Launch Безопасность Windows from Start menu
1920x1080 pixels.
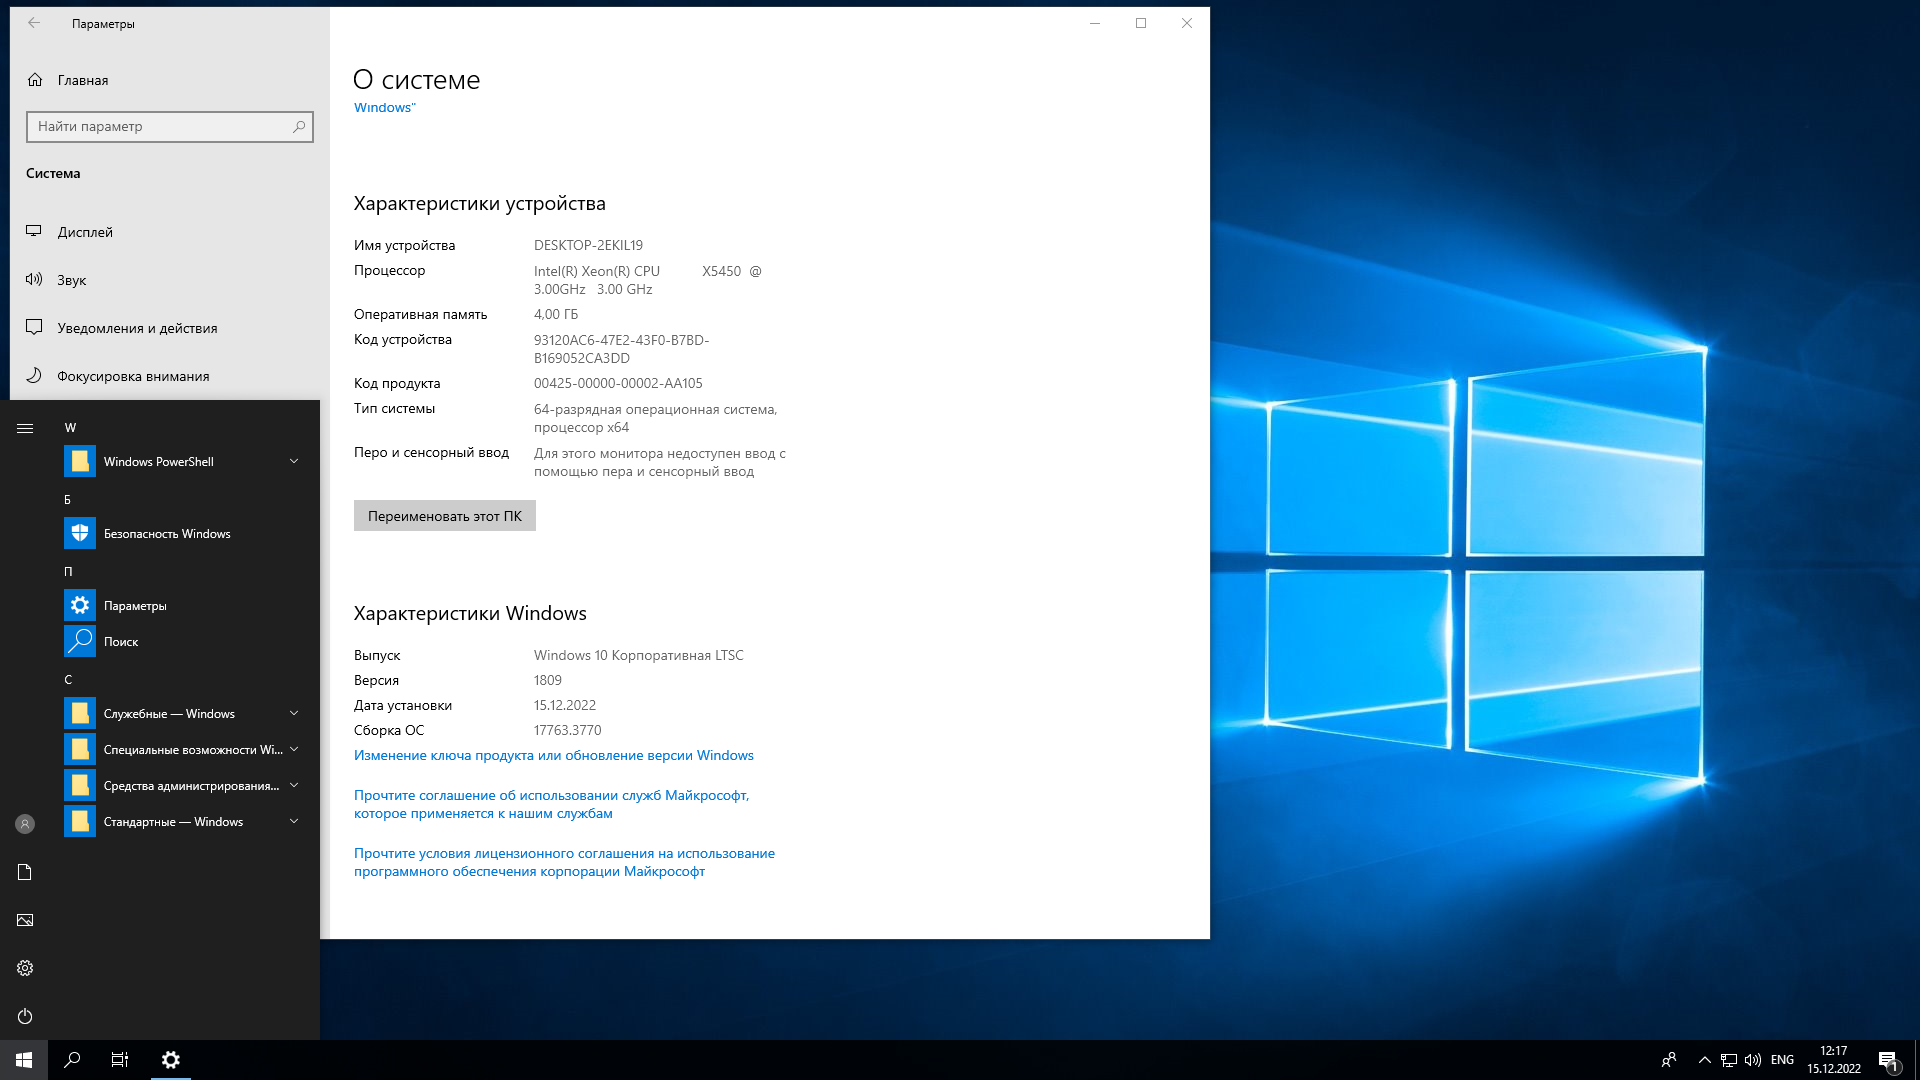(x=166, y=533)
